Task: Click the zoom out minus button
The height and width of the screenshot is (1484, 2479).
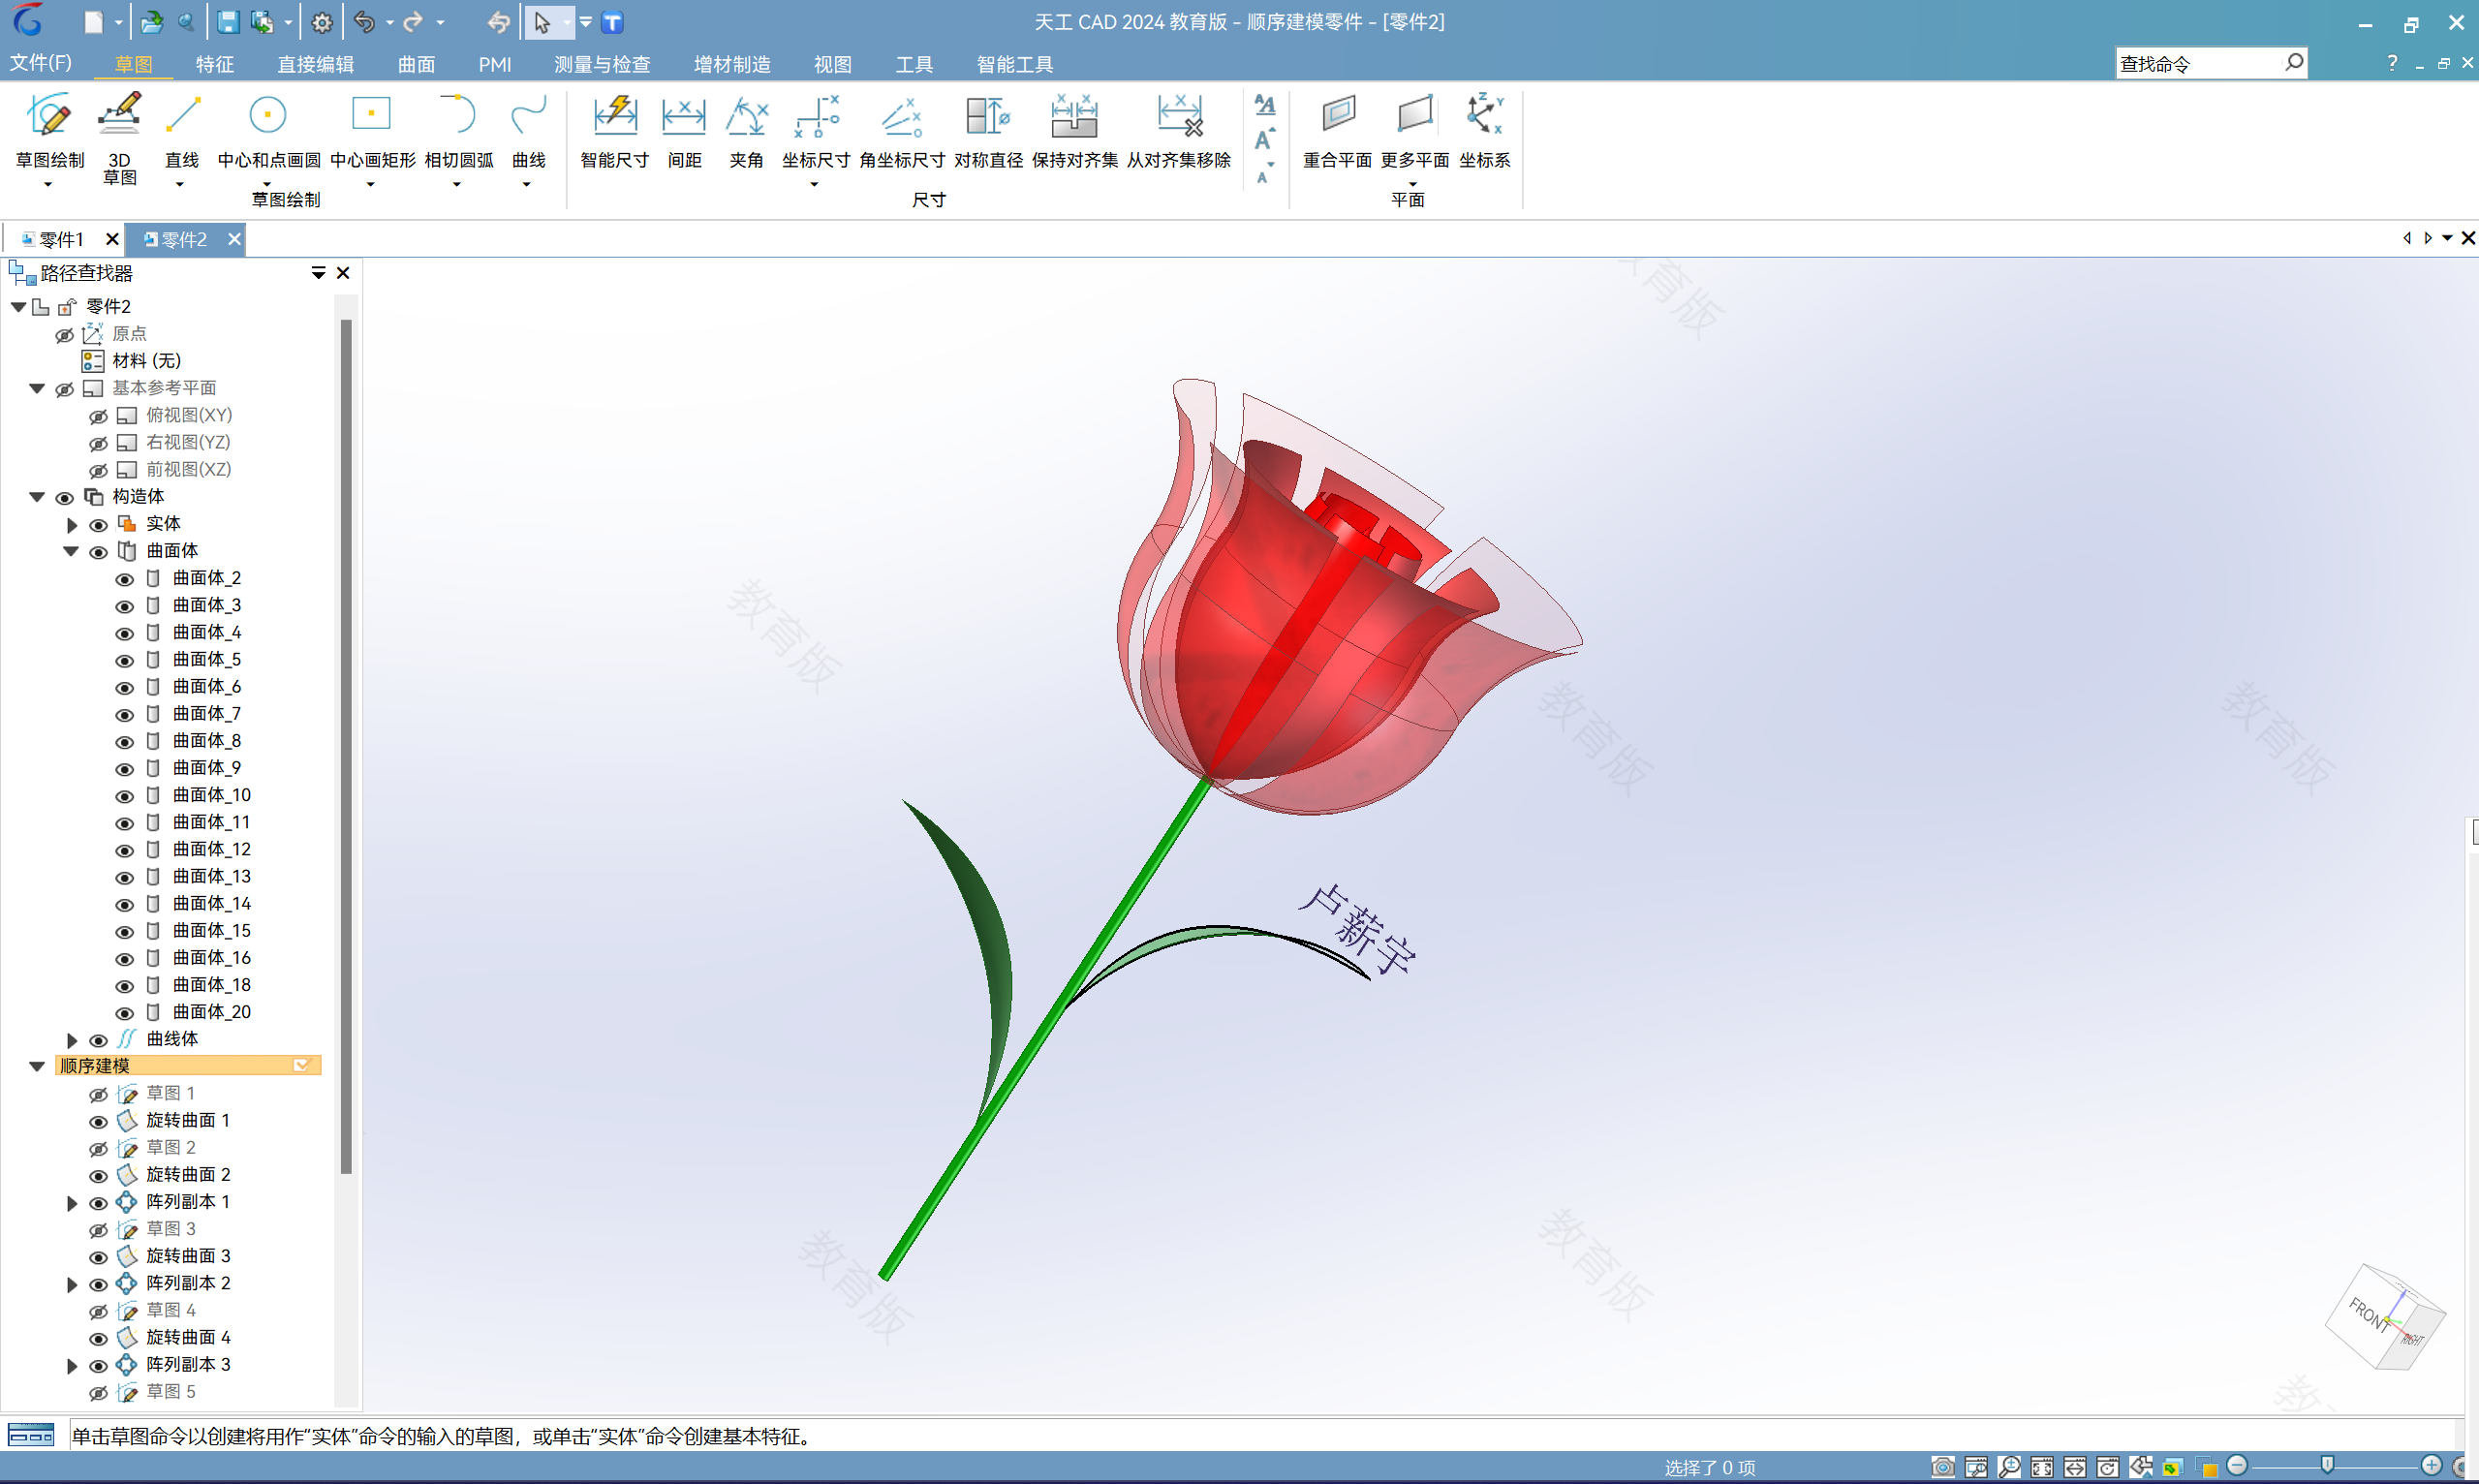Action: pos(2238,1466)
